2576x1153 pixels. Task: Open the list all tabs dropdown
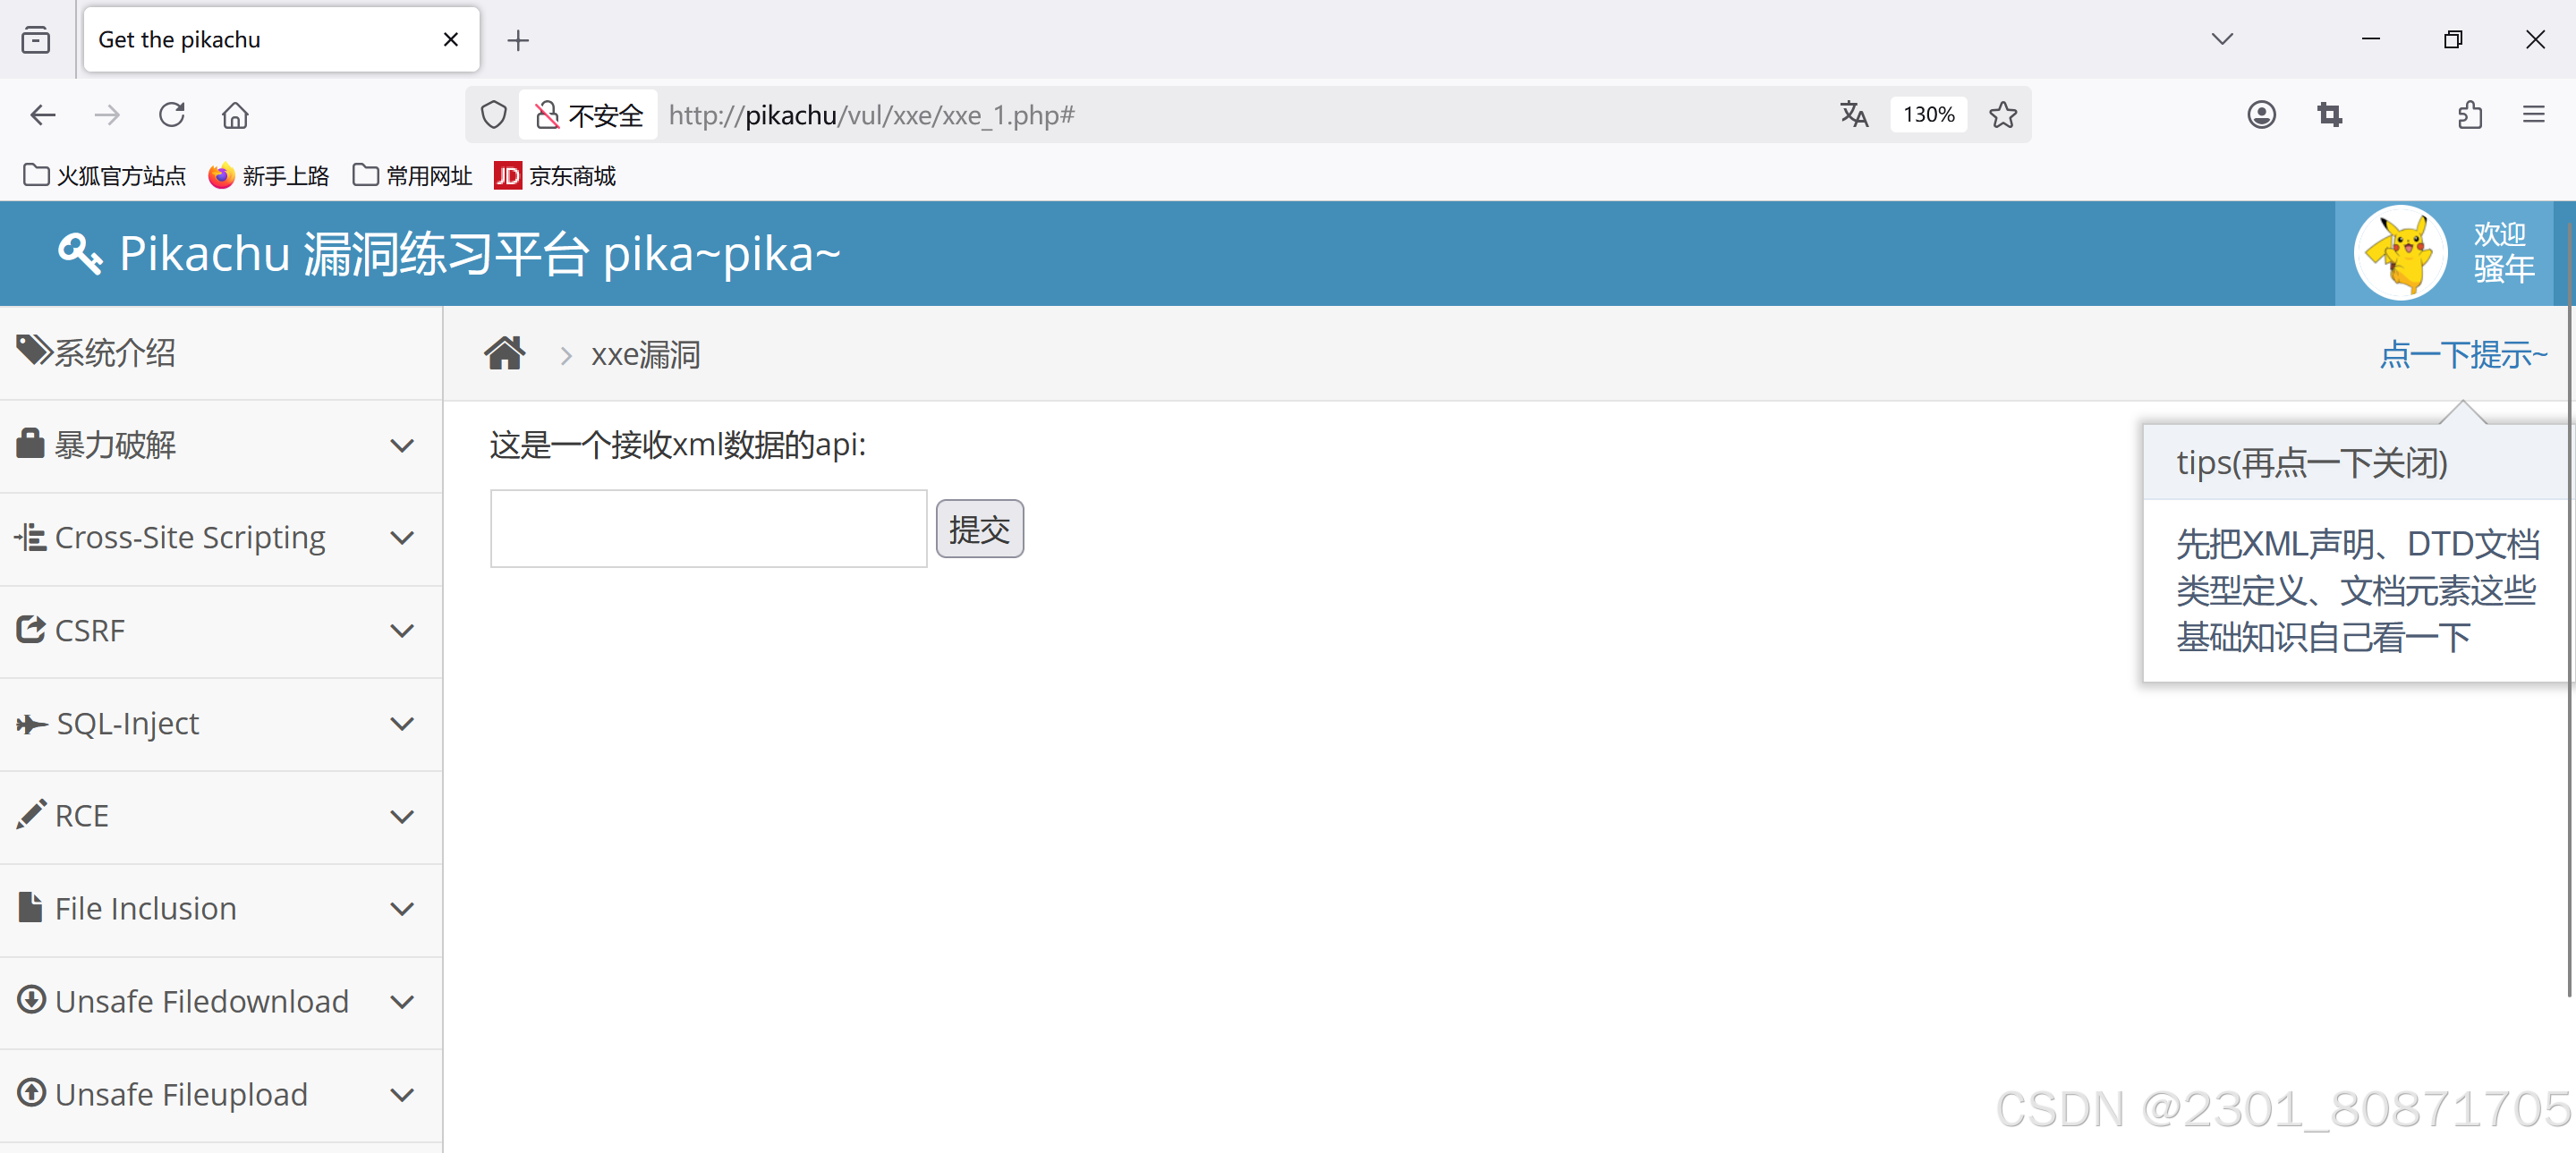pos(2222,39)
